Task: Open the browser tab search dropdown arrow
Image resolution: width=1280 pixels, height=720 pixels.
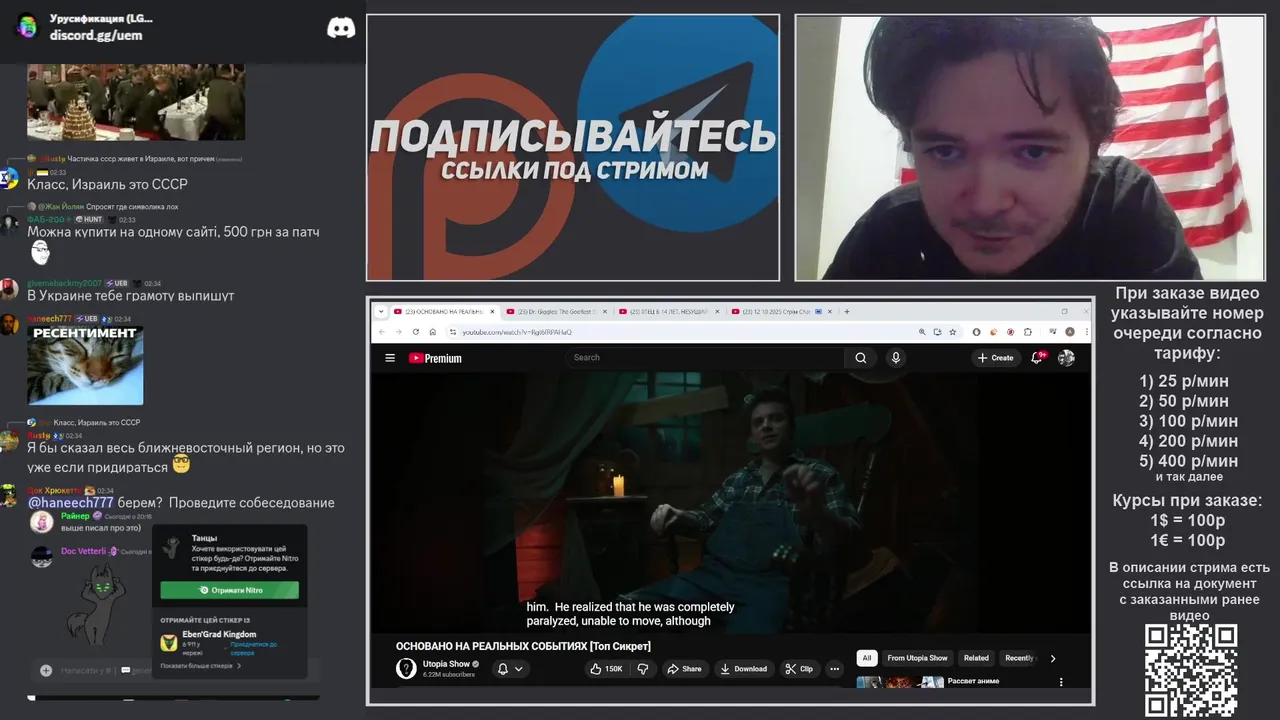Action: (381, 311)
